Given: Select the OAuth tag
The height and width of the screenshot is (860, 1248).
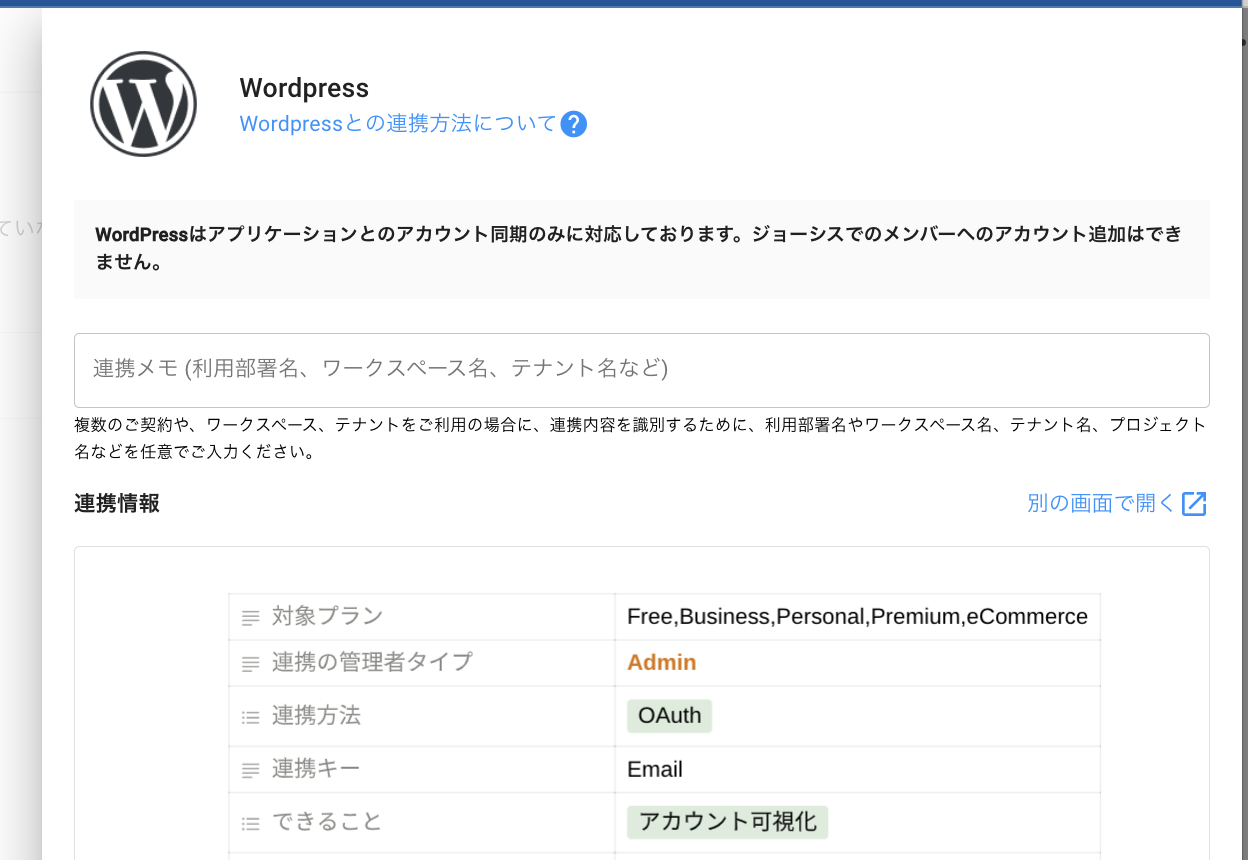Looking at the screenshot, I should tap(669, 716).
